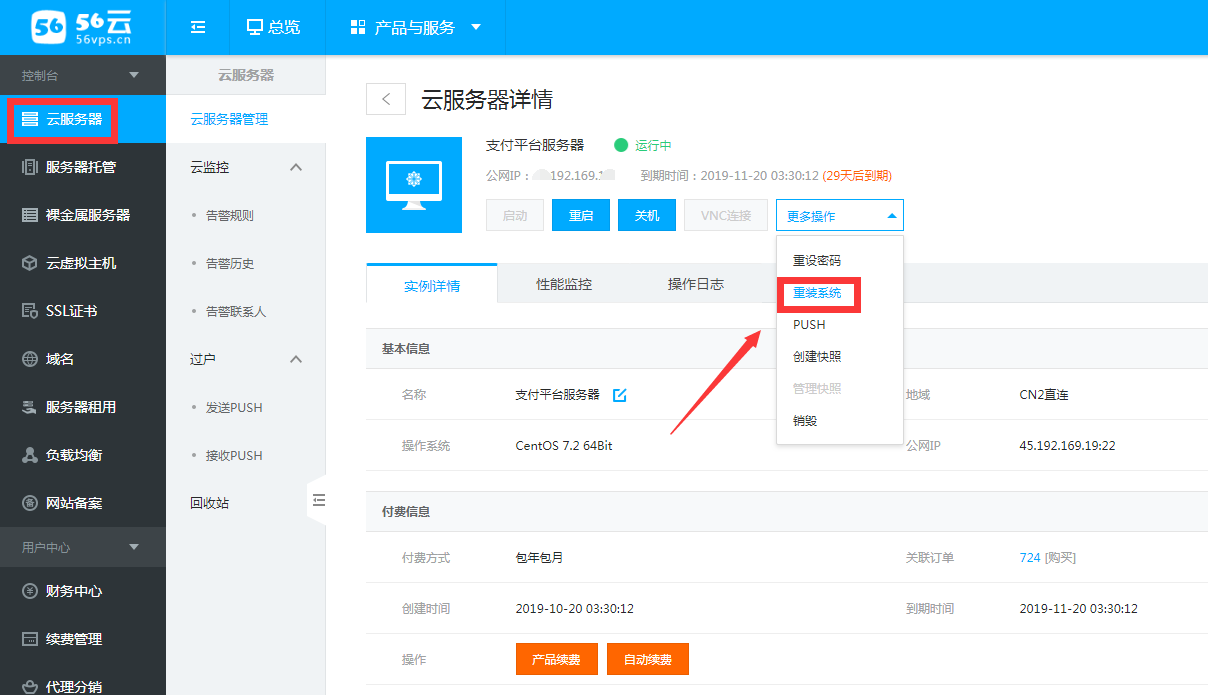1208x695 pixels.
Task: Open 服务器托管 in the sidebar
Action: click(x=80, y=167)
